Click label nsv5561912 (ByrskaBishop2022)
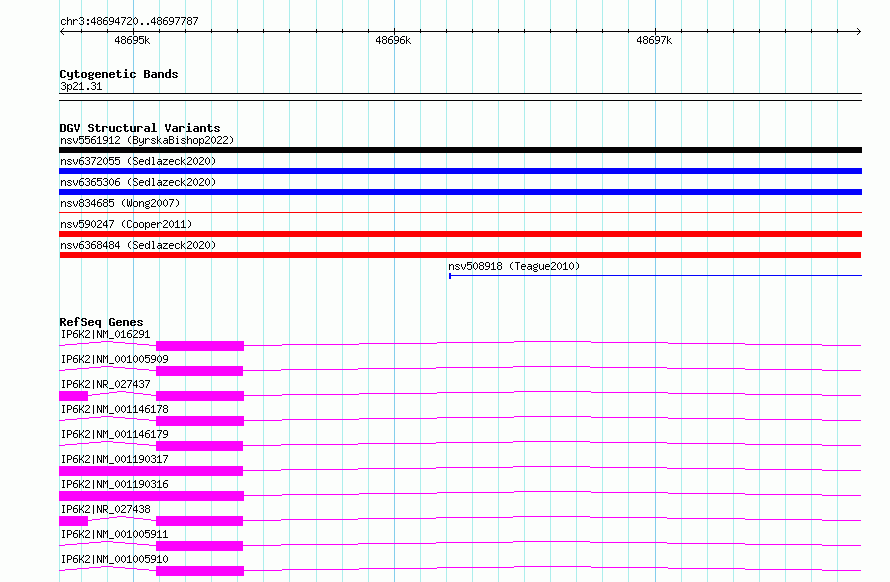The height and width of the screenshot is (582, 890). point(147,140)
